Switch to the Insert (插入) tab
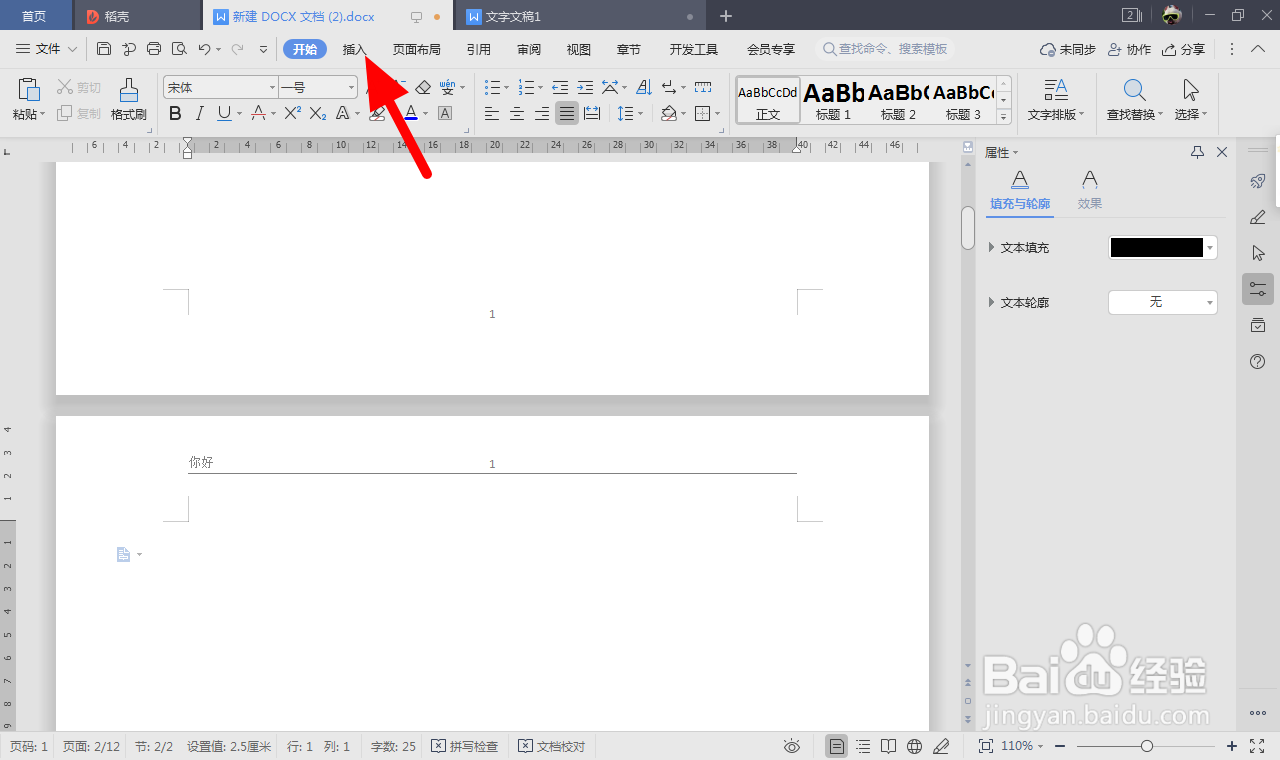 [355, 49]
